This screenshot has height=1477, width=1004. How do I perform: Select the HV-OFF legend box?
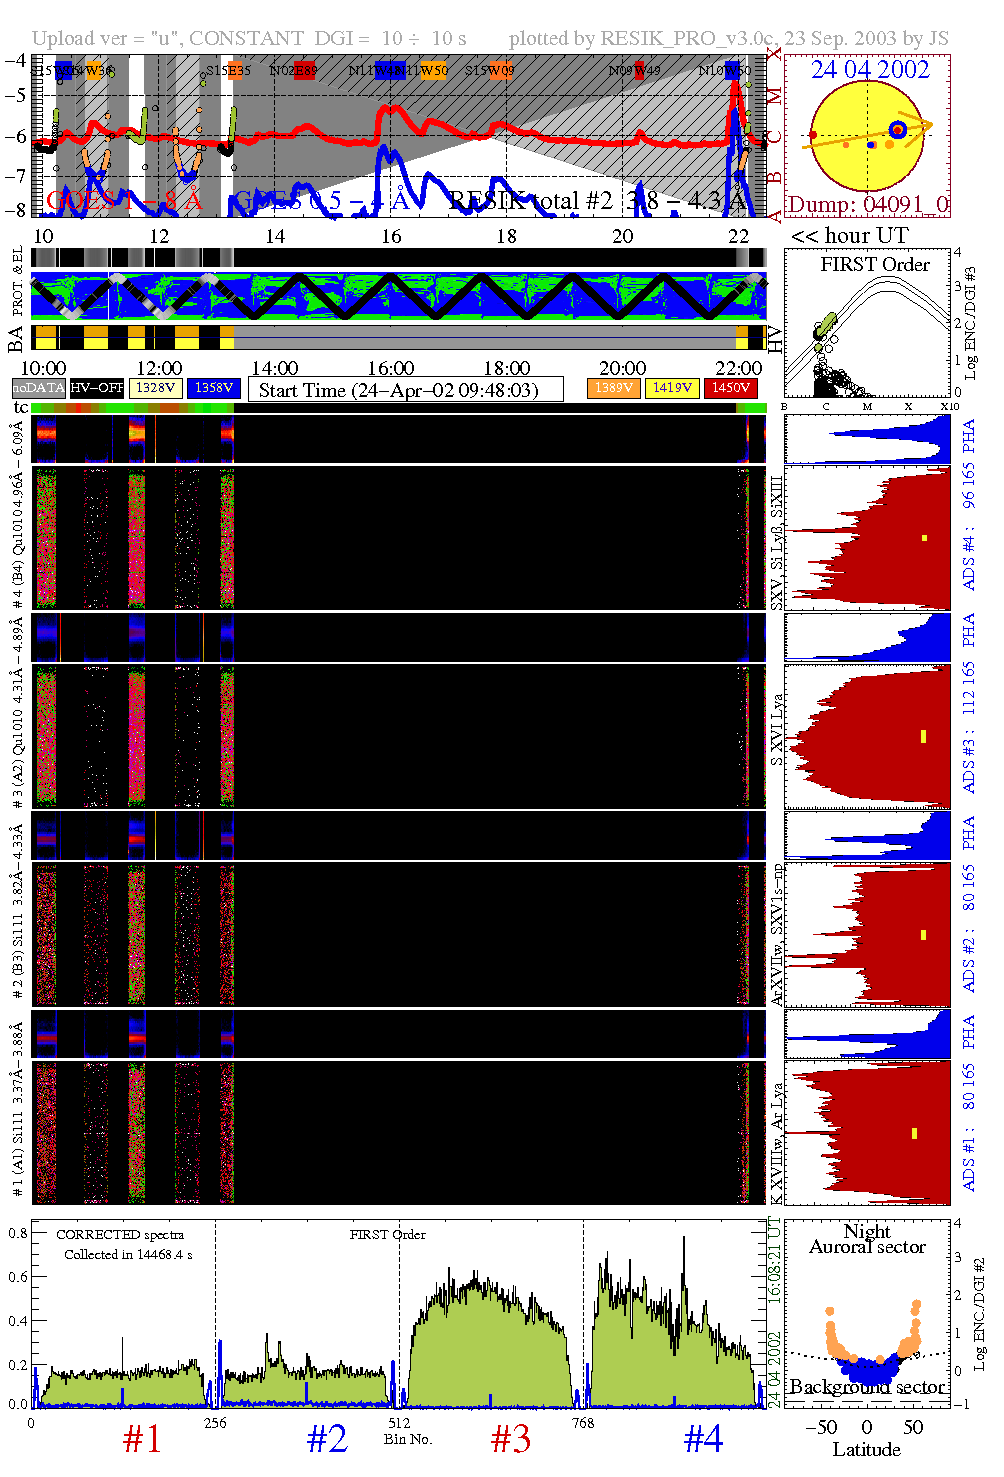point(97,388)
